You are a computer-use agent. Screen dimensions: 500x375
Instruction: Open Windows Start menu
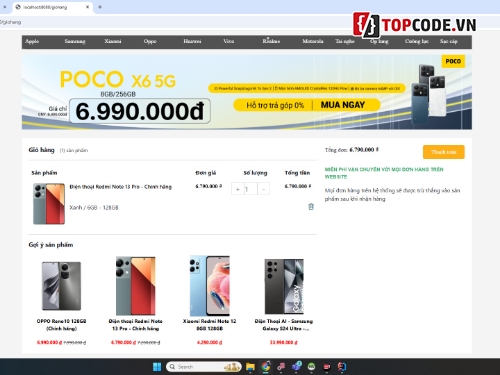[157, 367]
